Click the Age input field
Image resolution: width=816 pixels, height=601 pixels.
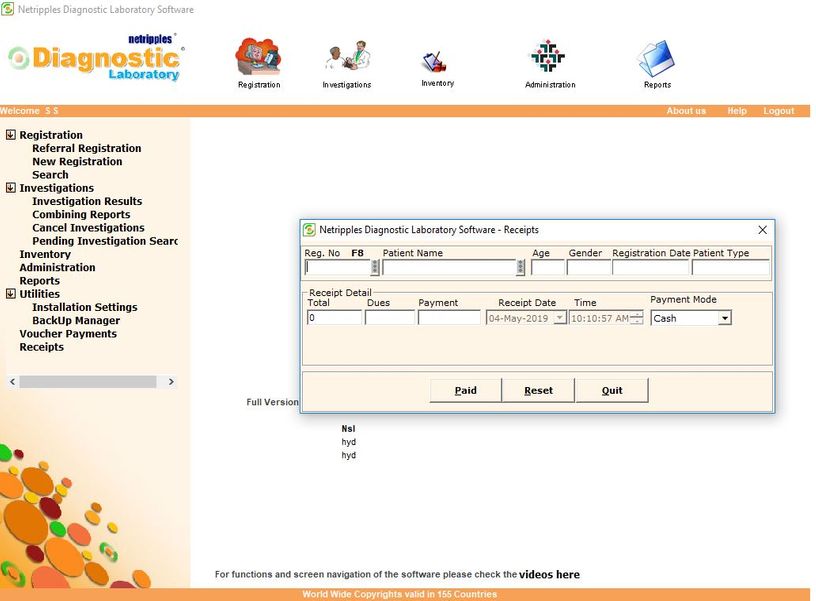coord(547,267)
